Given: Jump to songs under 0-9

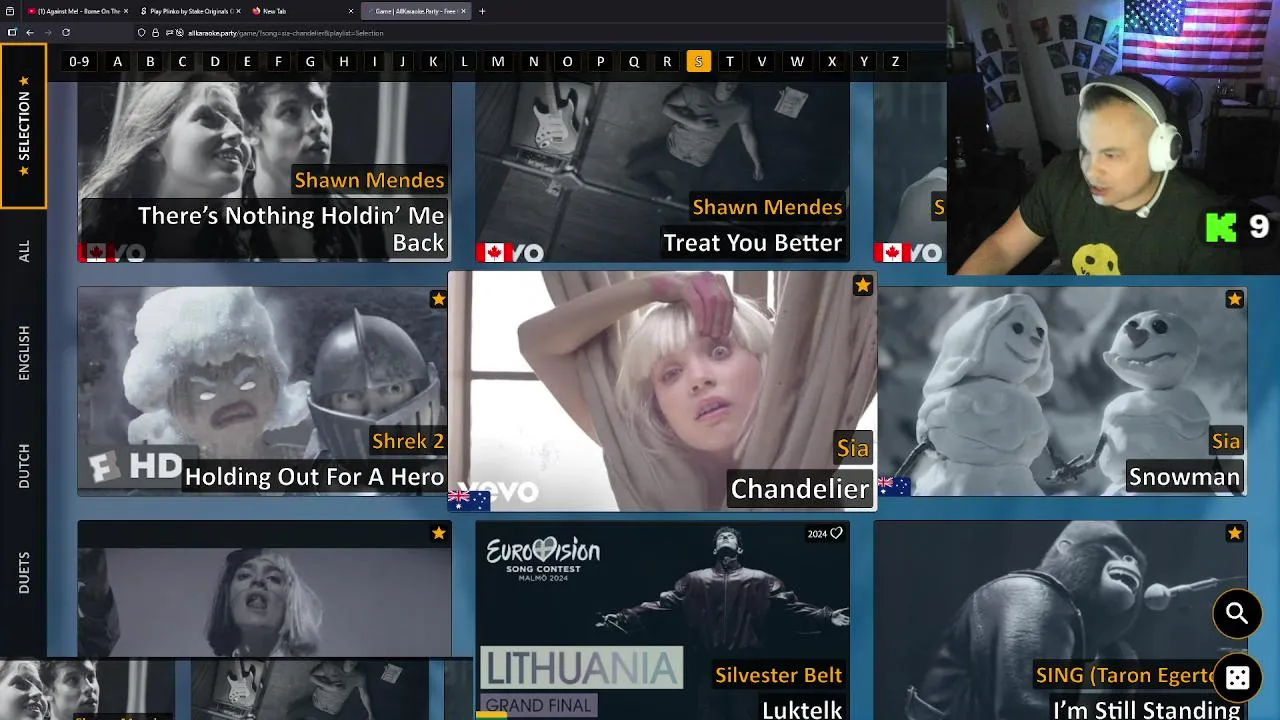Looking at the screenshot, I should 79,62.
